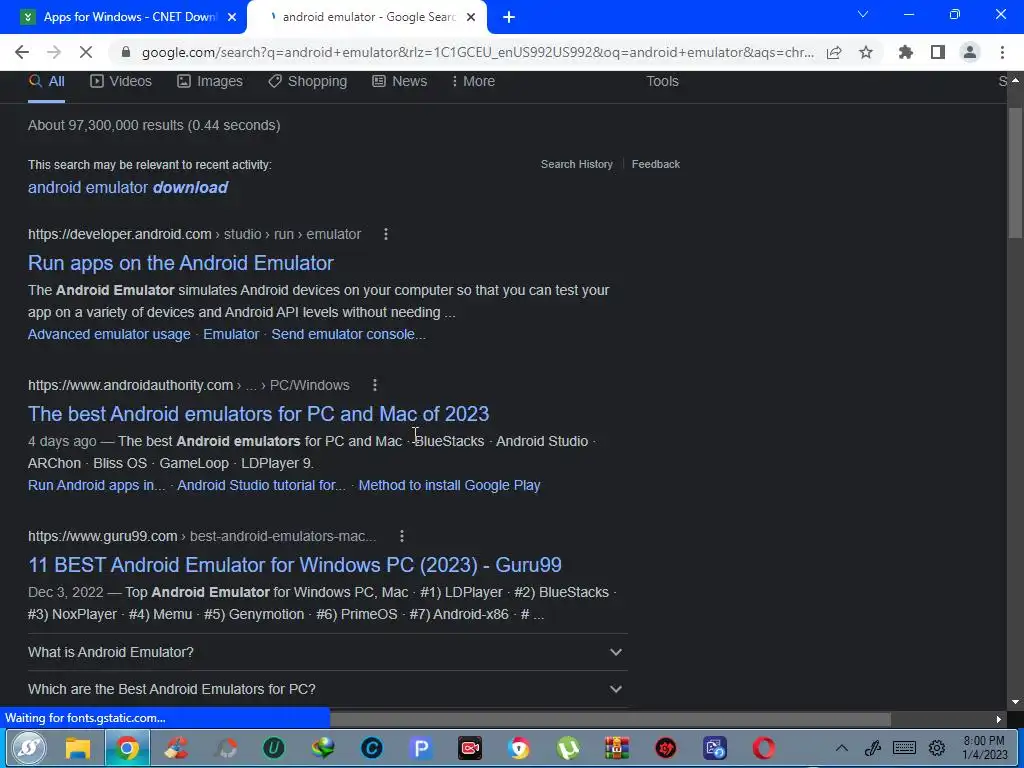Close the android emulator Google Search tab

(x=471, y=18)
